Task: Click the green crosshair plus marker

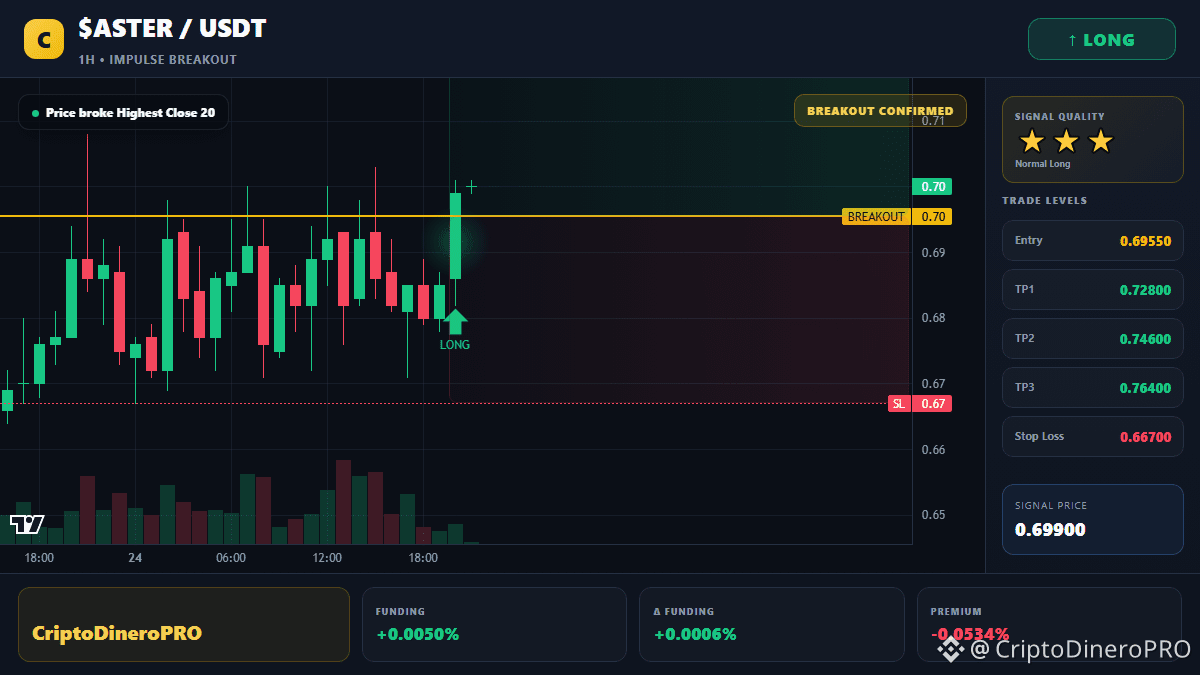Action: pos(471,187)
